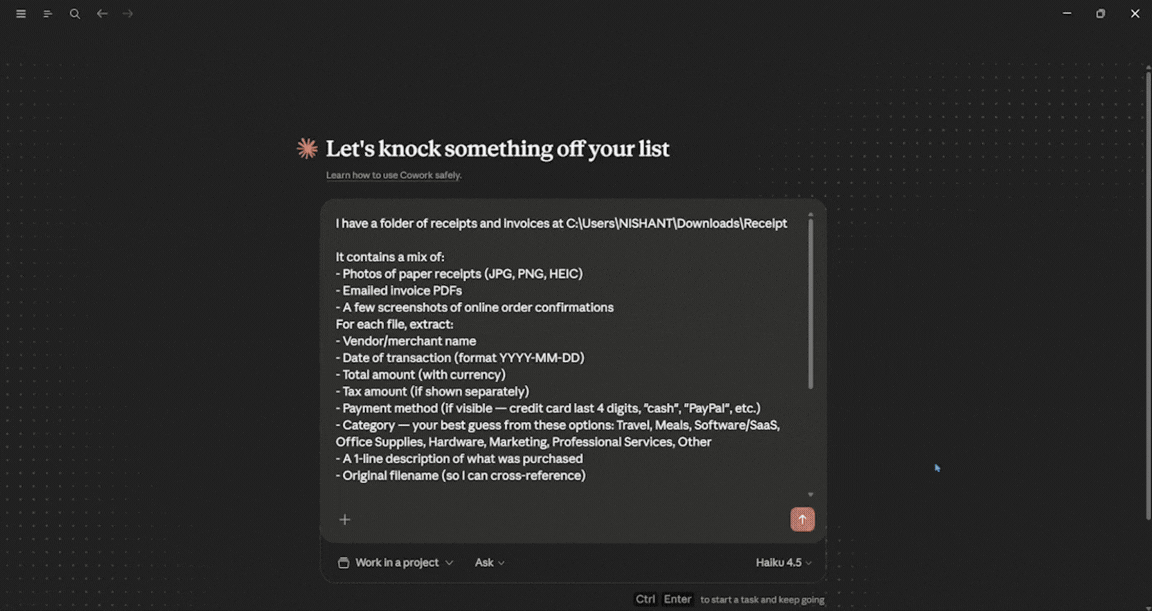Send the prompt with the arrow button
Screen dimensions: 1152x611
click(802, 519)
